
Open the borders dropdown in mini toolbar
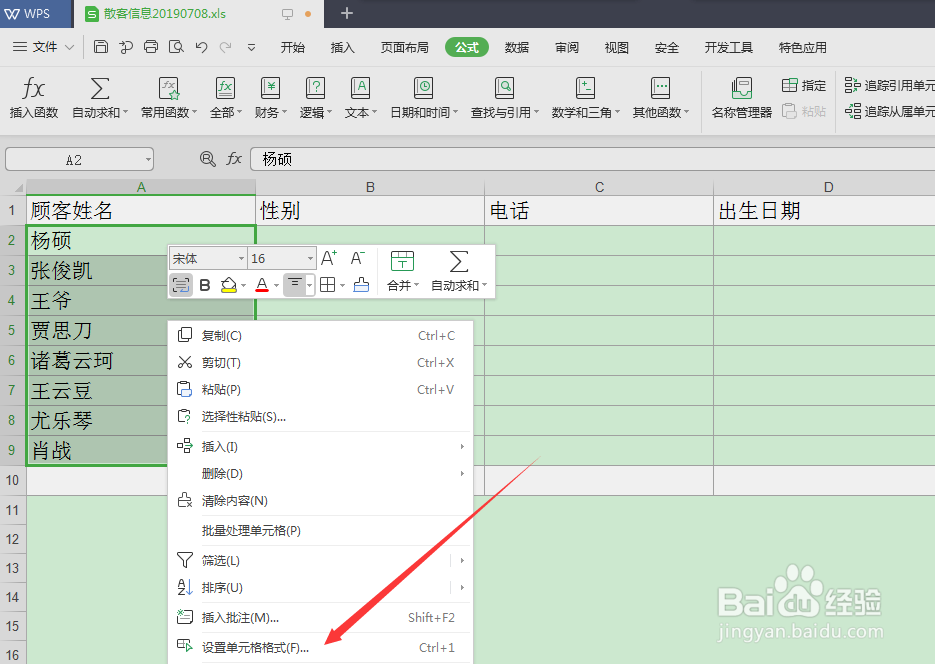click(342, 286)
